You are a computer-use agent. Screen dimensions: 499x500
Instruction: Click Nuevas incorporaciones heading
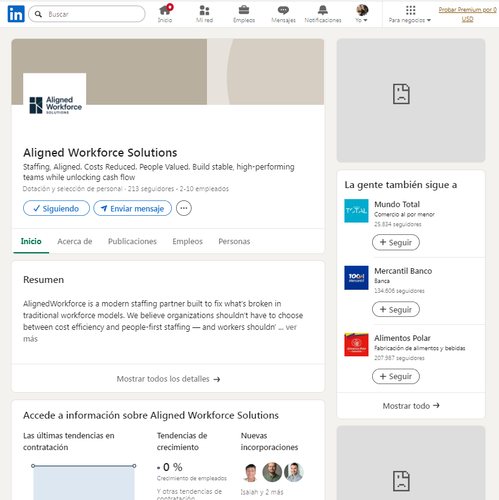[269, 441]
